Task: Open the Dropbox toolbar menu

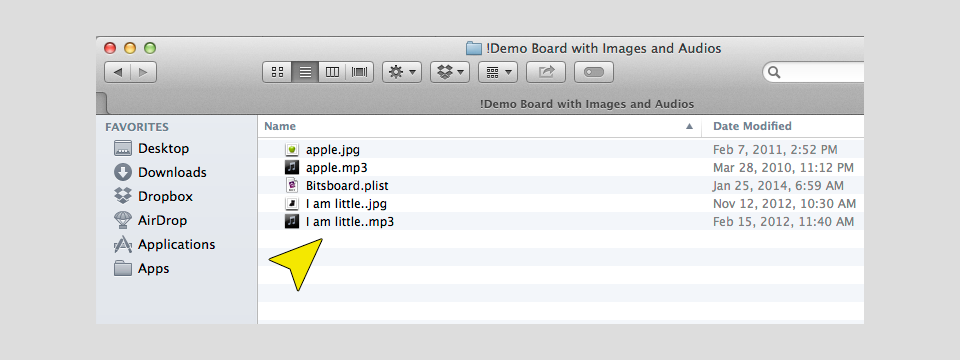Action: tap(450, 72)
